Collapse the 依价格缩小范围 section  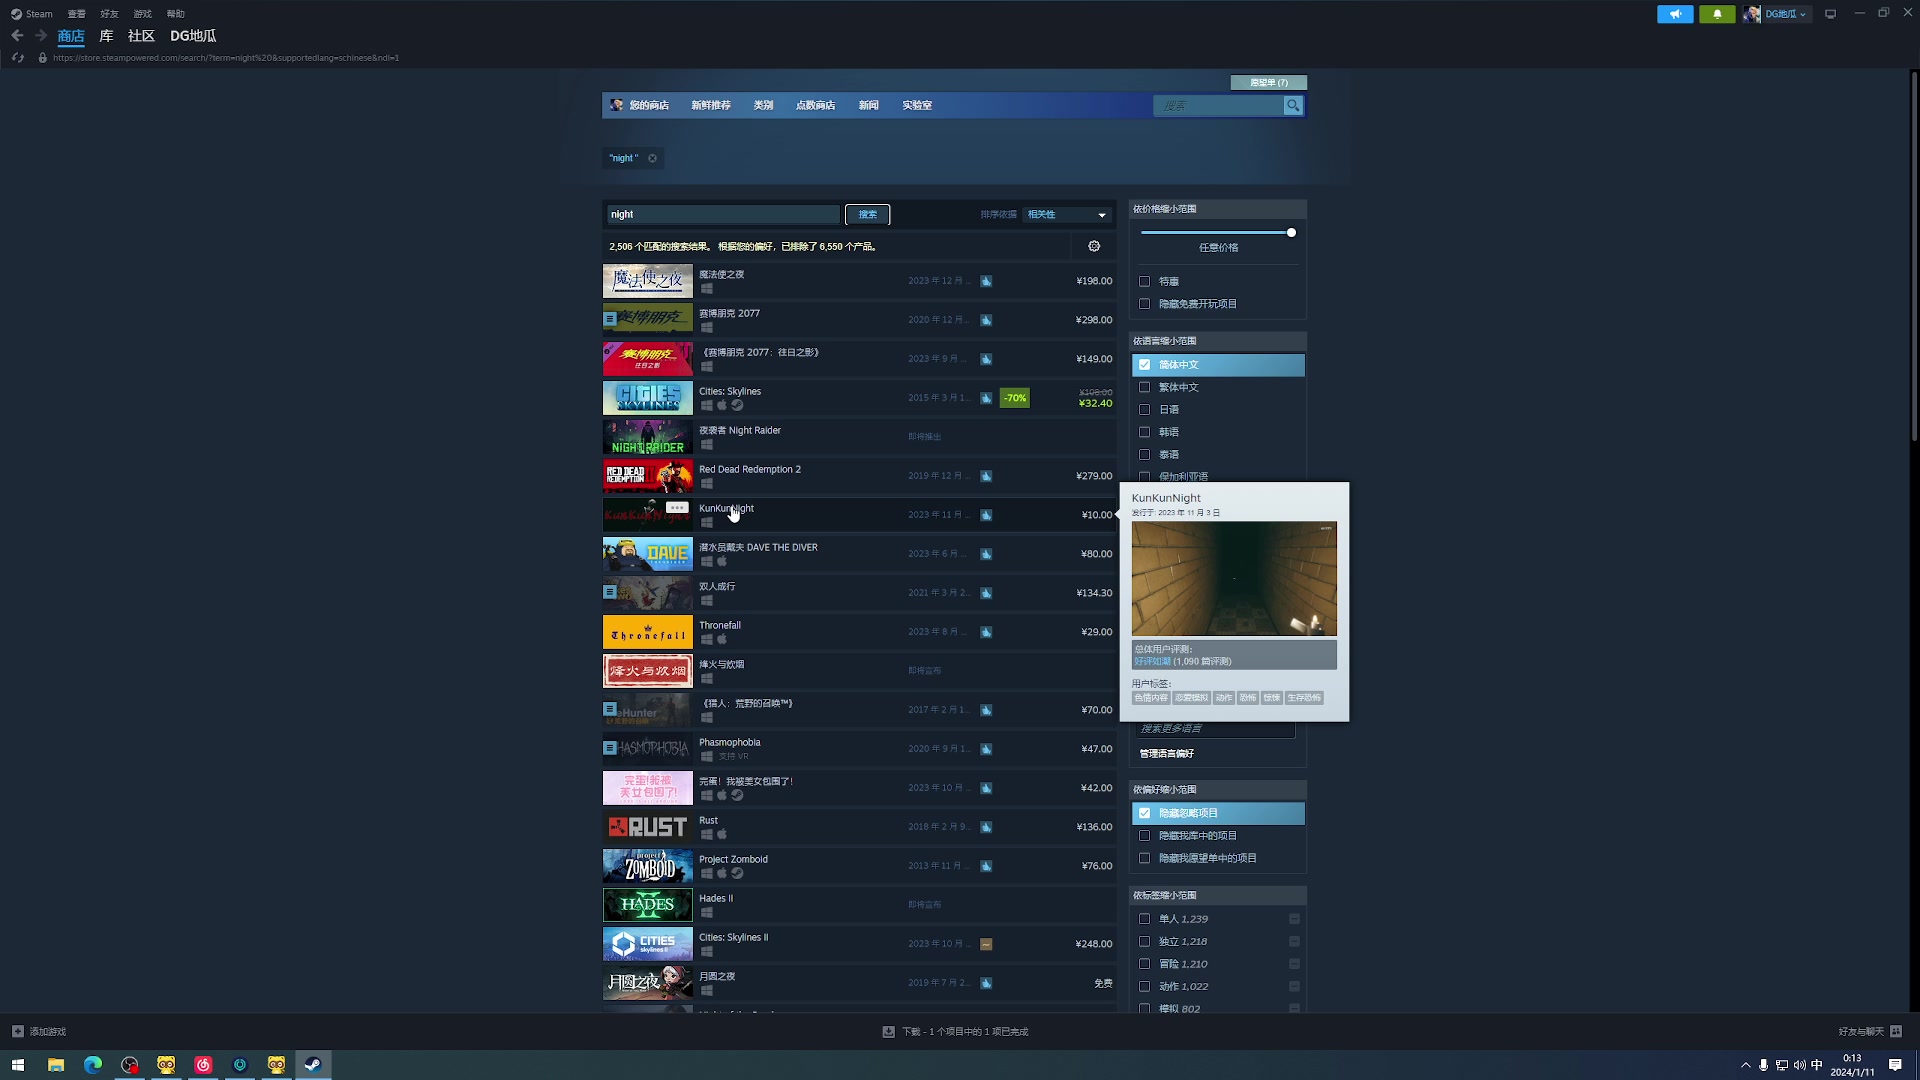point(1218,209)
